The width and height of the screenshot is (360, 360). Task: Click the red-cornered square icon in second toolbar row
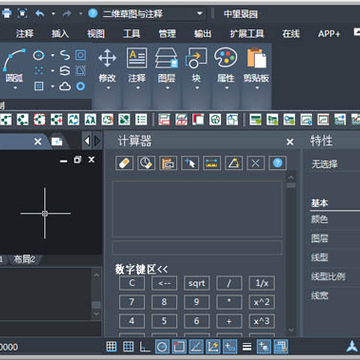[198, 119]
